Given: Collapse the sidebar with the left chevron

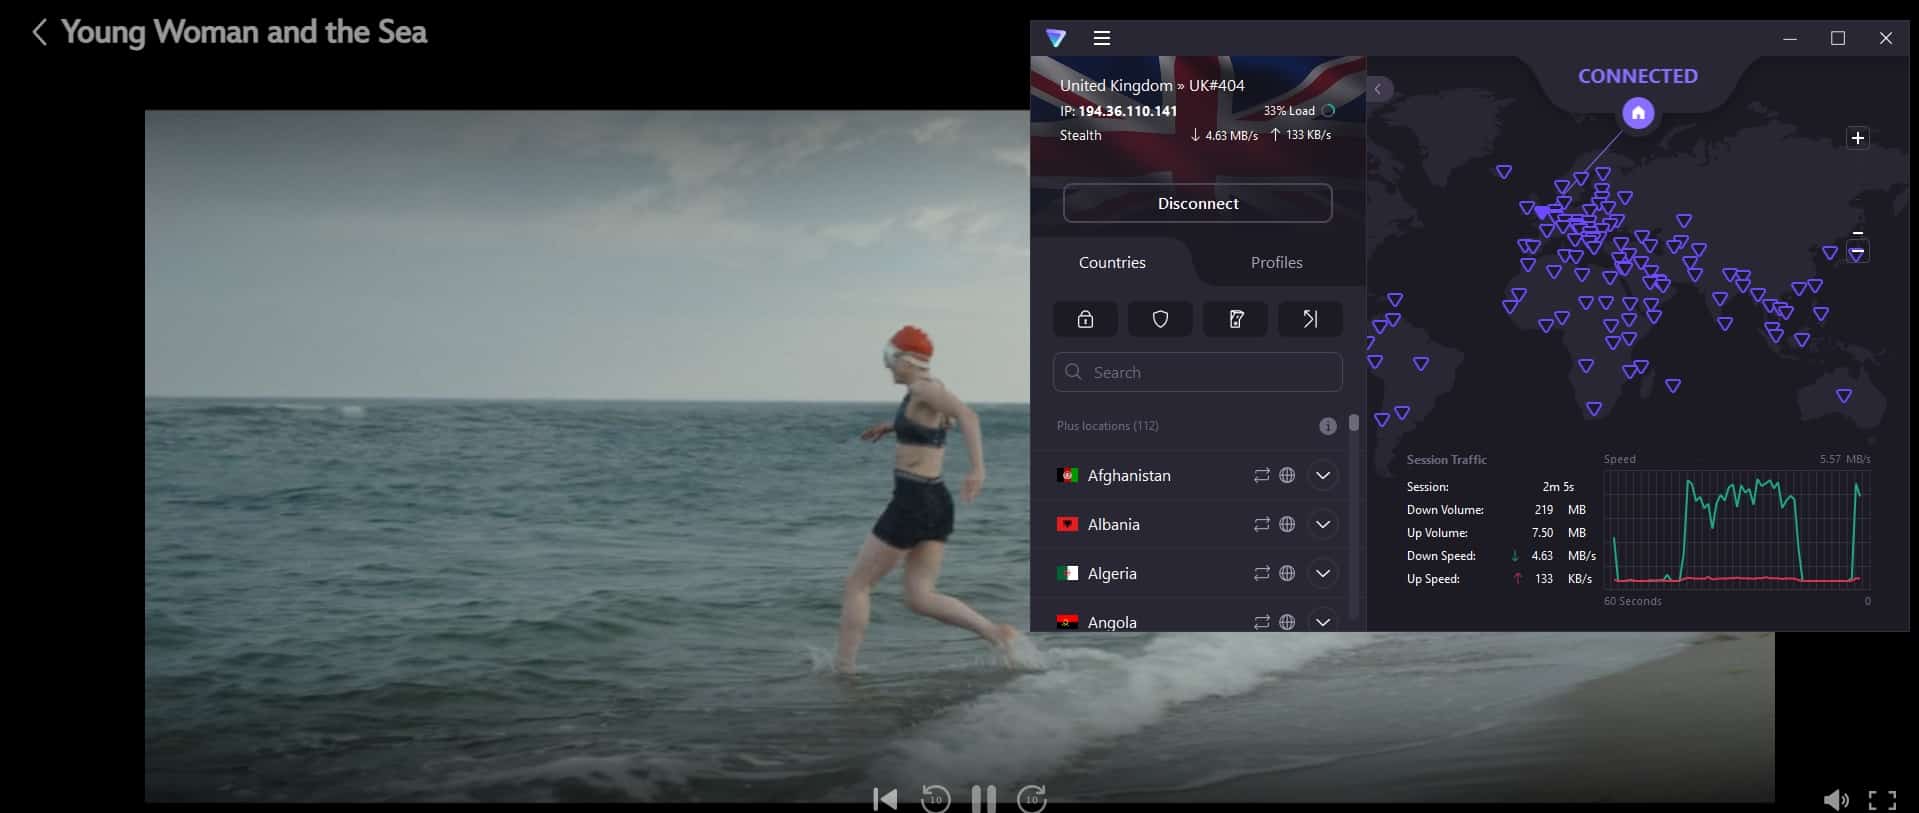Looking at the screenshot, I should pos(1378,89).
